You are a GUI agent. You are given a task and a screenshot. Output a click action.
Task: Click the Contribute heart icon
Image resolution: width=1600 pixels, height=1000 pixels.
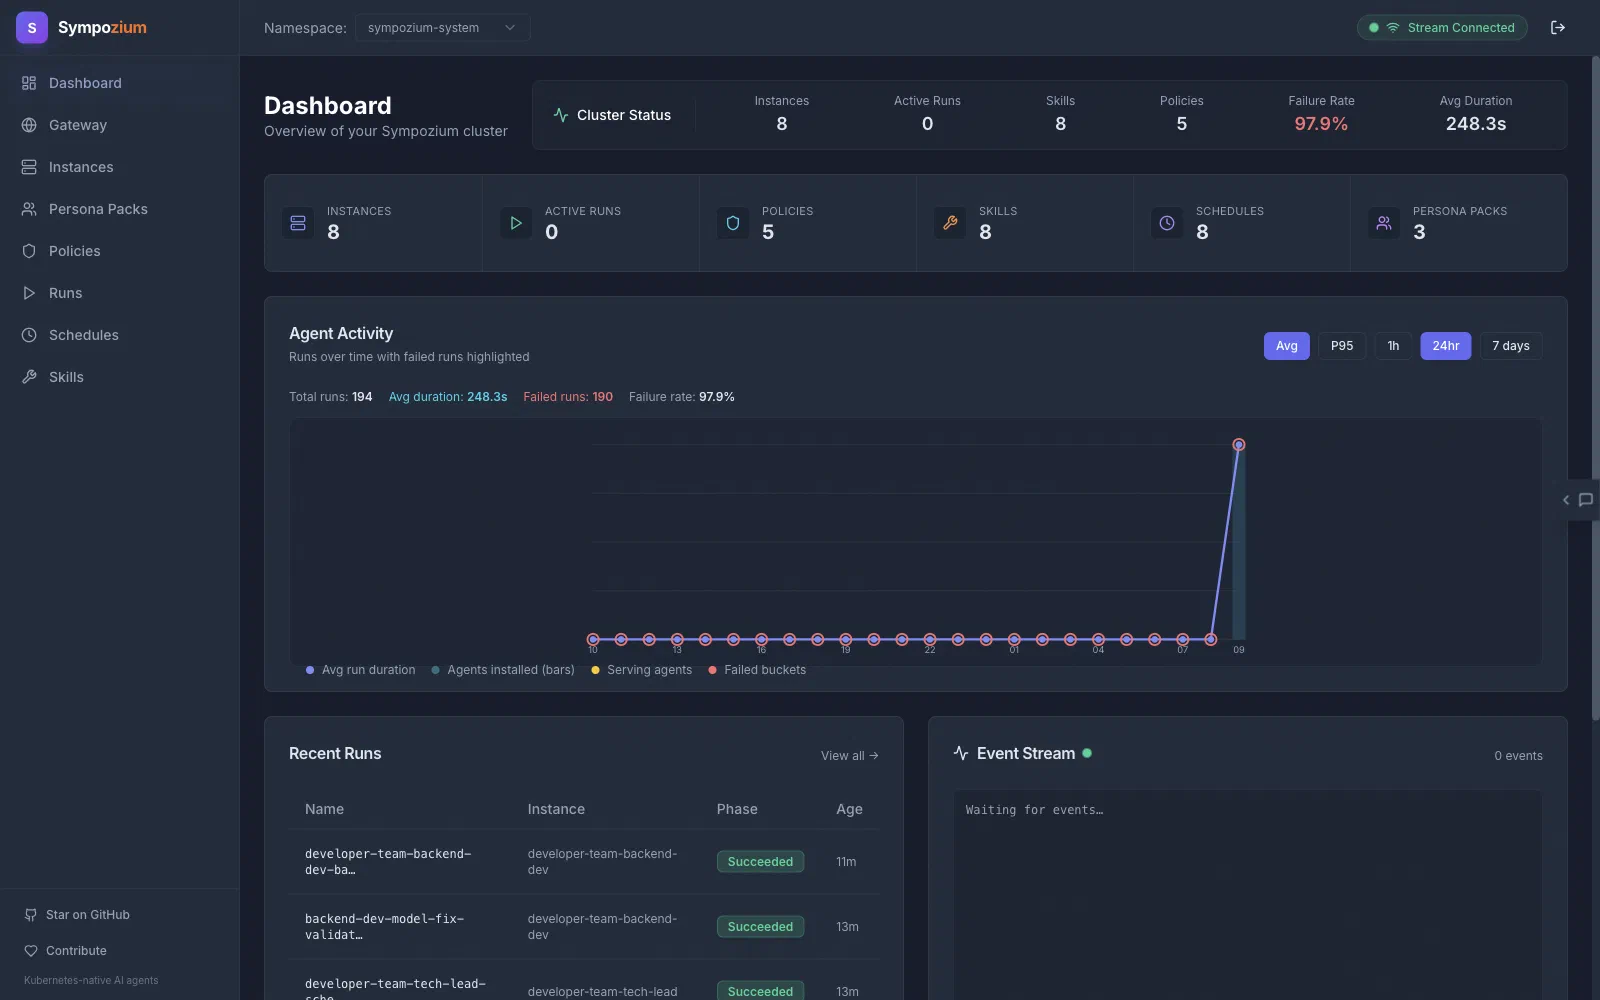(x=30, y=951)
